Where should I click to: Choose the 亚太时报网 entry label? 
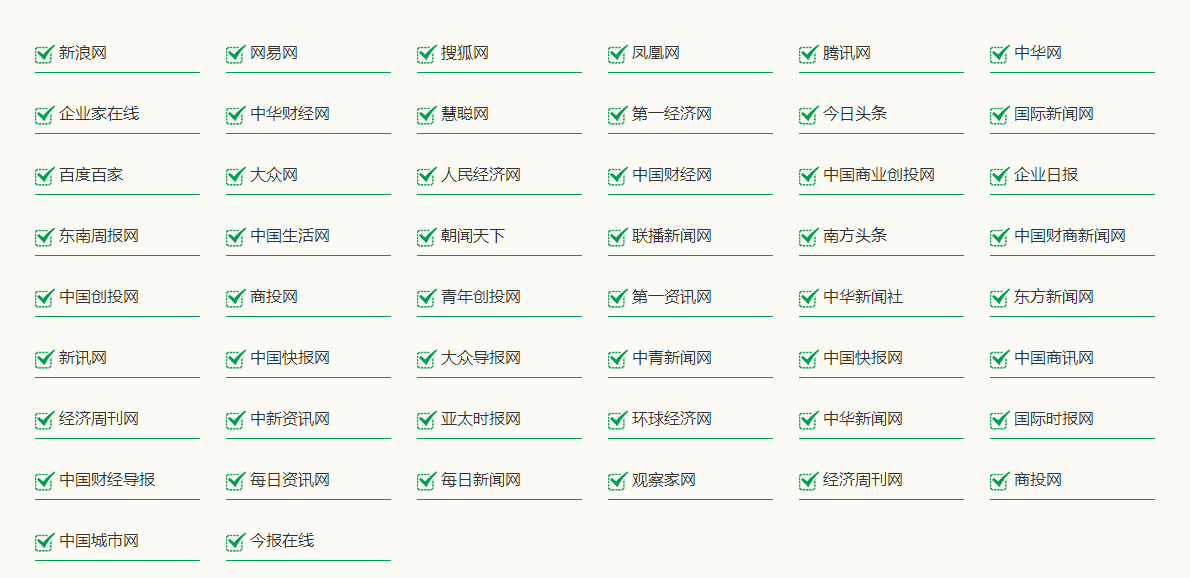[480, 419]
